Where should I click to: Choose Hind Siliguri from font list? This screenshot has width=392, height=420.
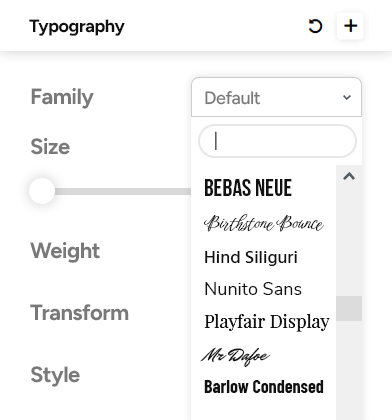tap(251, 257)
